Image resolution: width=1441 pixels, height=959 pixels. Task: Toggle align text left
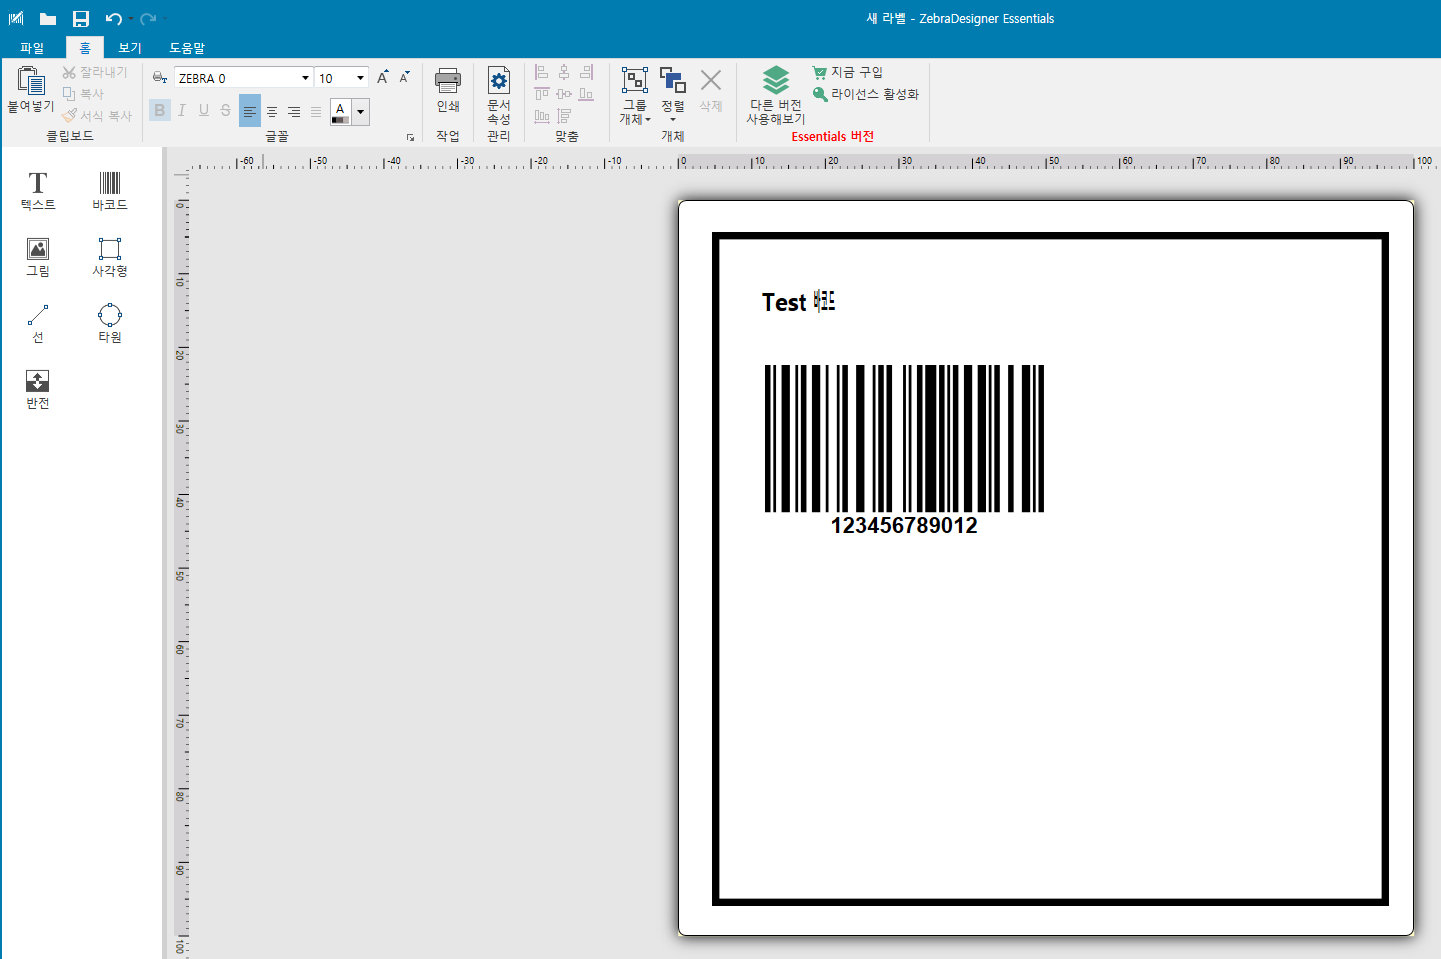(x=250, y=111)
